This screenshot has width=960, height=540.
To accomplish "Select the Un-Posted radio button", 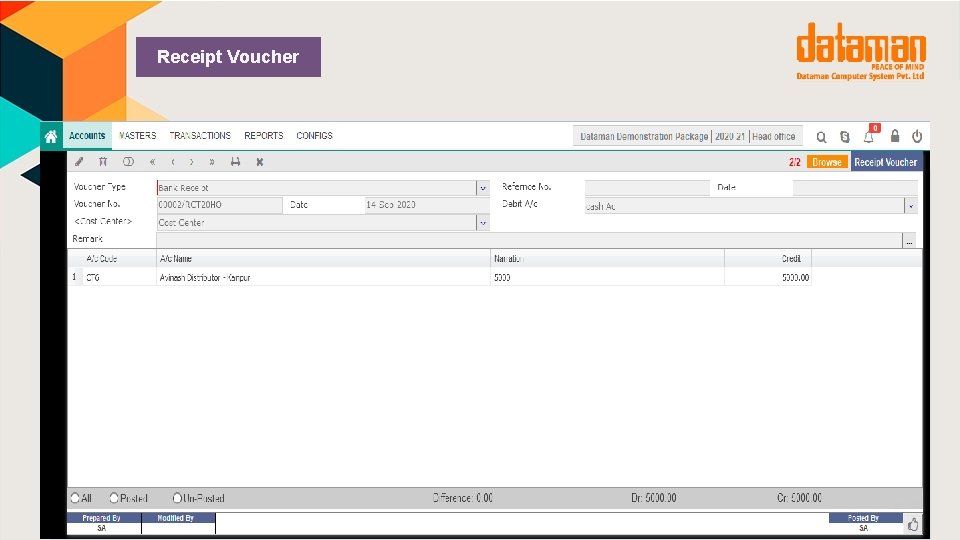I will (178, 498).
